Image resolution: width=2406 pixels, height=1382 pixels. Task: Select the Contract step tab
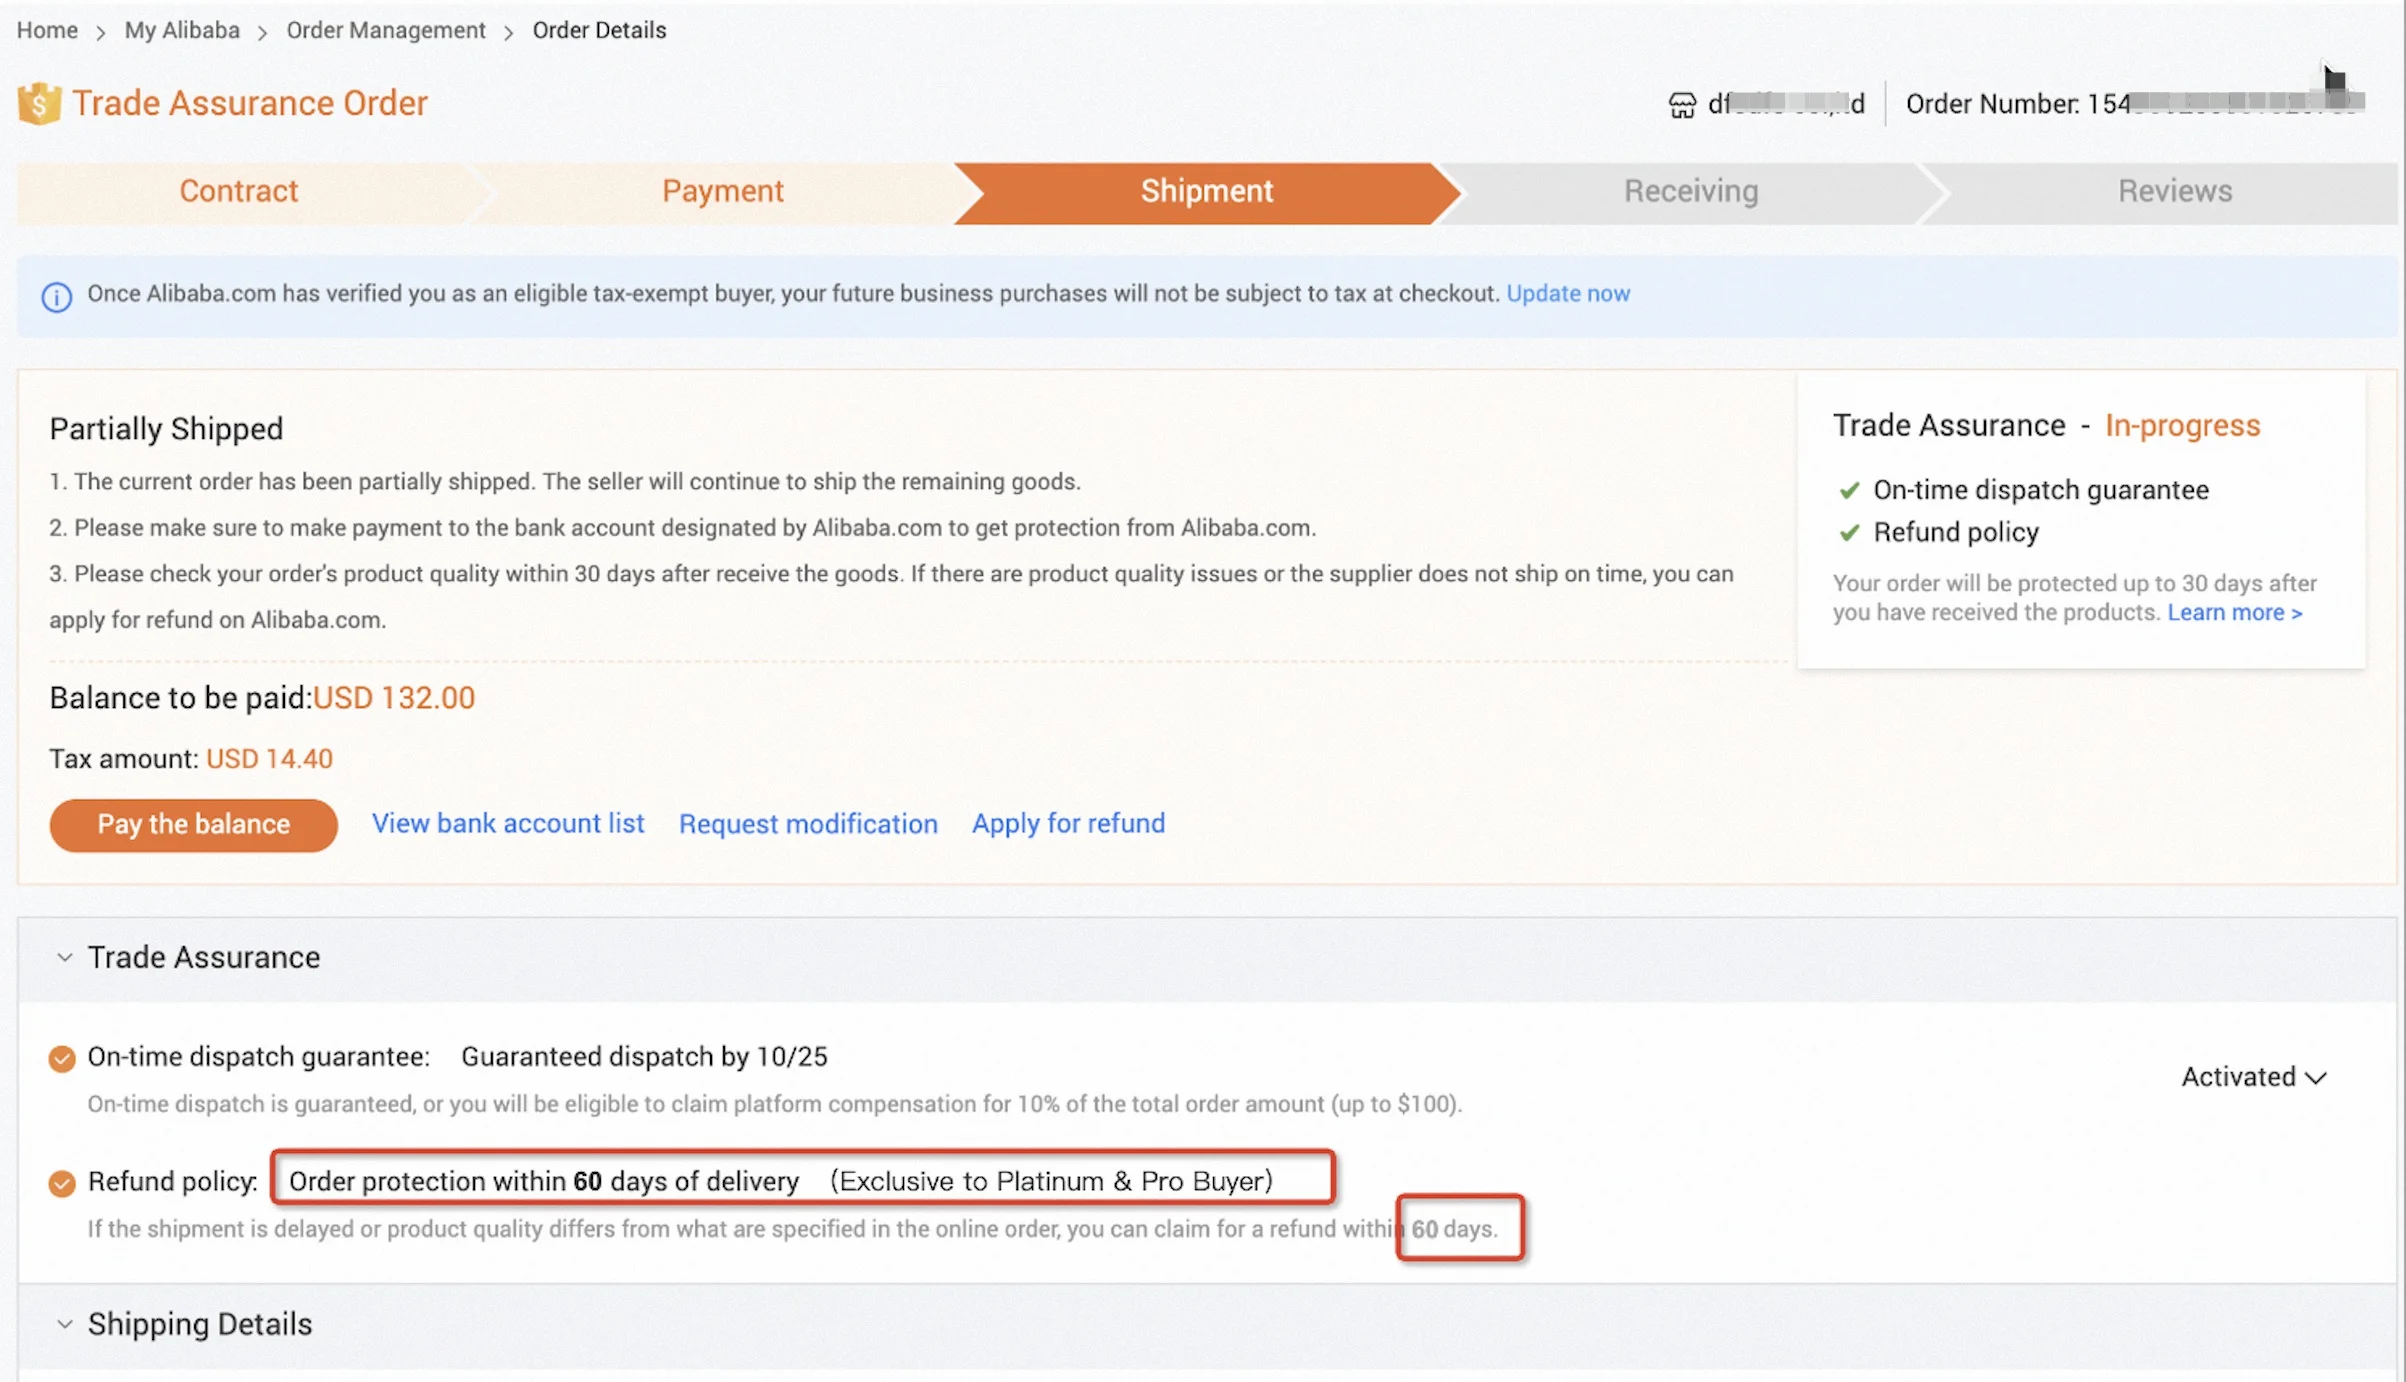[x=238, y=191]
